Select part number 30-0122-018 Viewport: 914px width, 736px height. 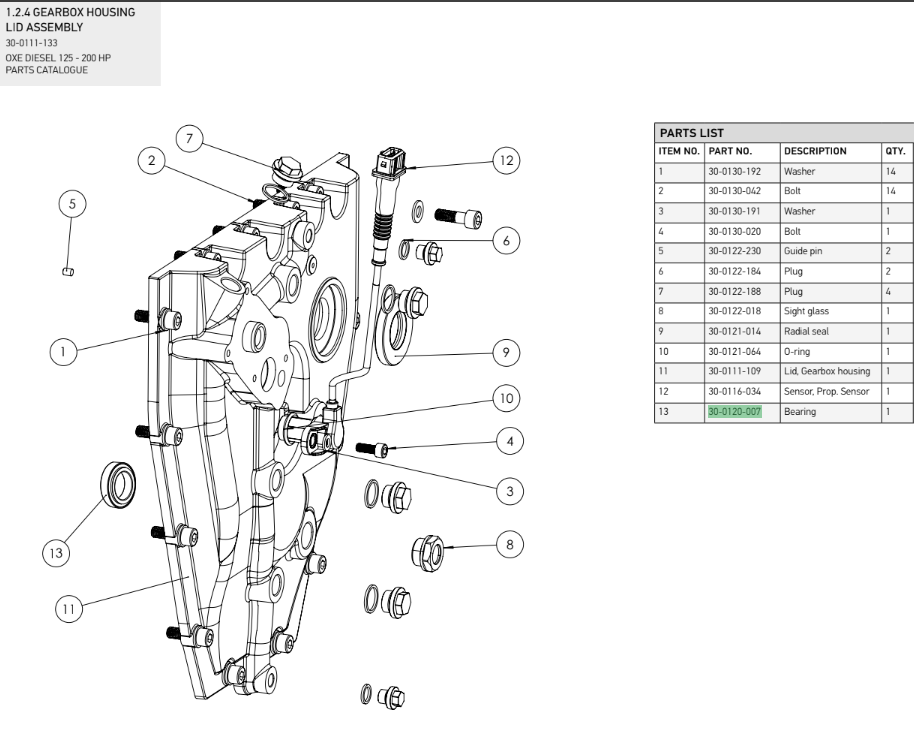point(734,311)
